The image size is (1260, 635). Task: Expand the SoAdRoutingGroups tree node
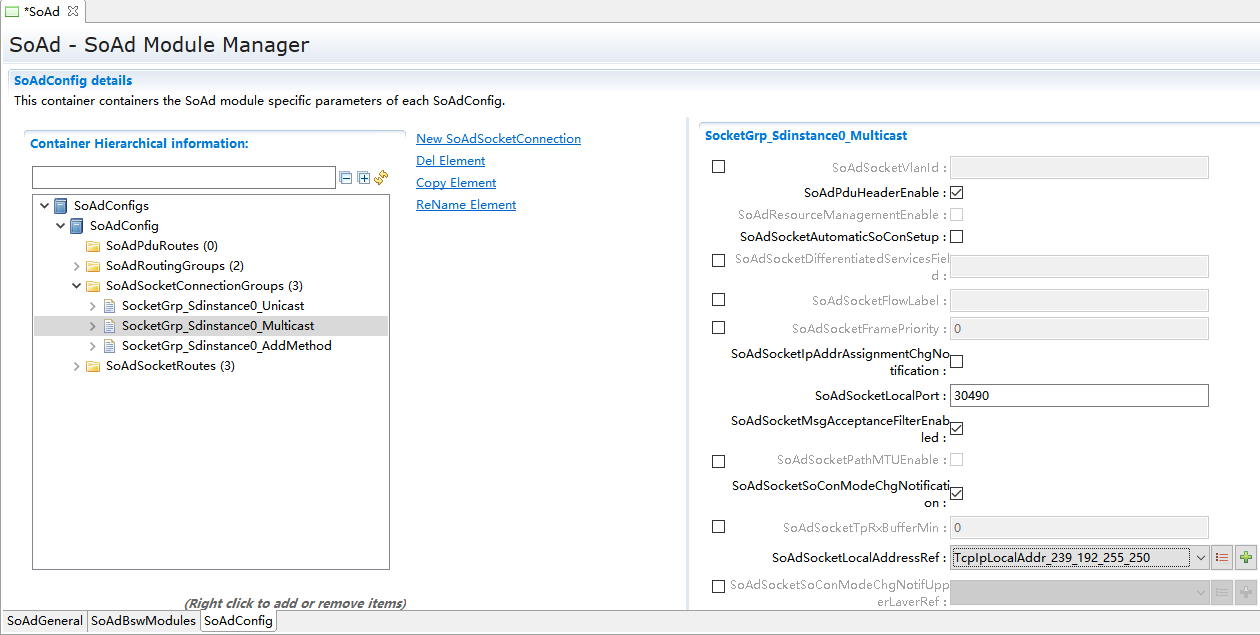(77, 266)
